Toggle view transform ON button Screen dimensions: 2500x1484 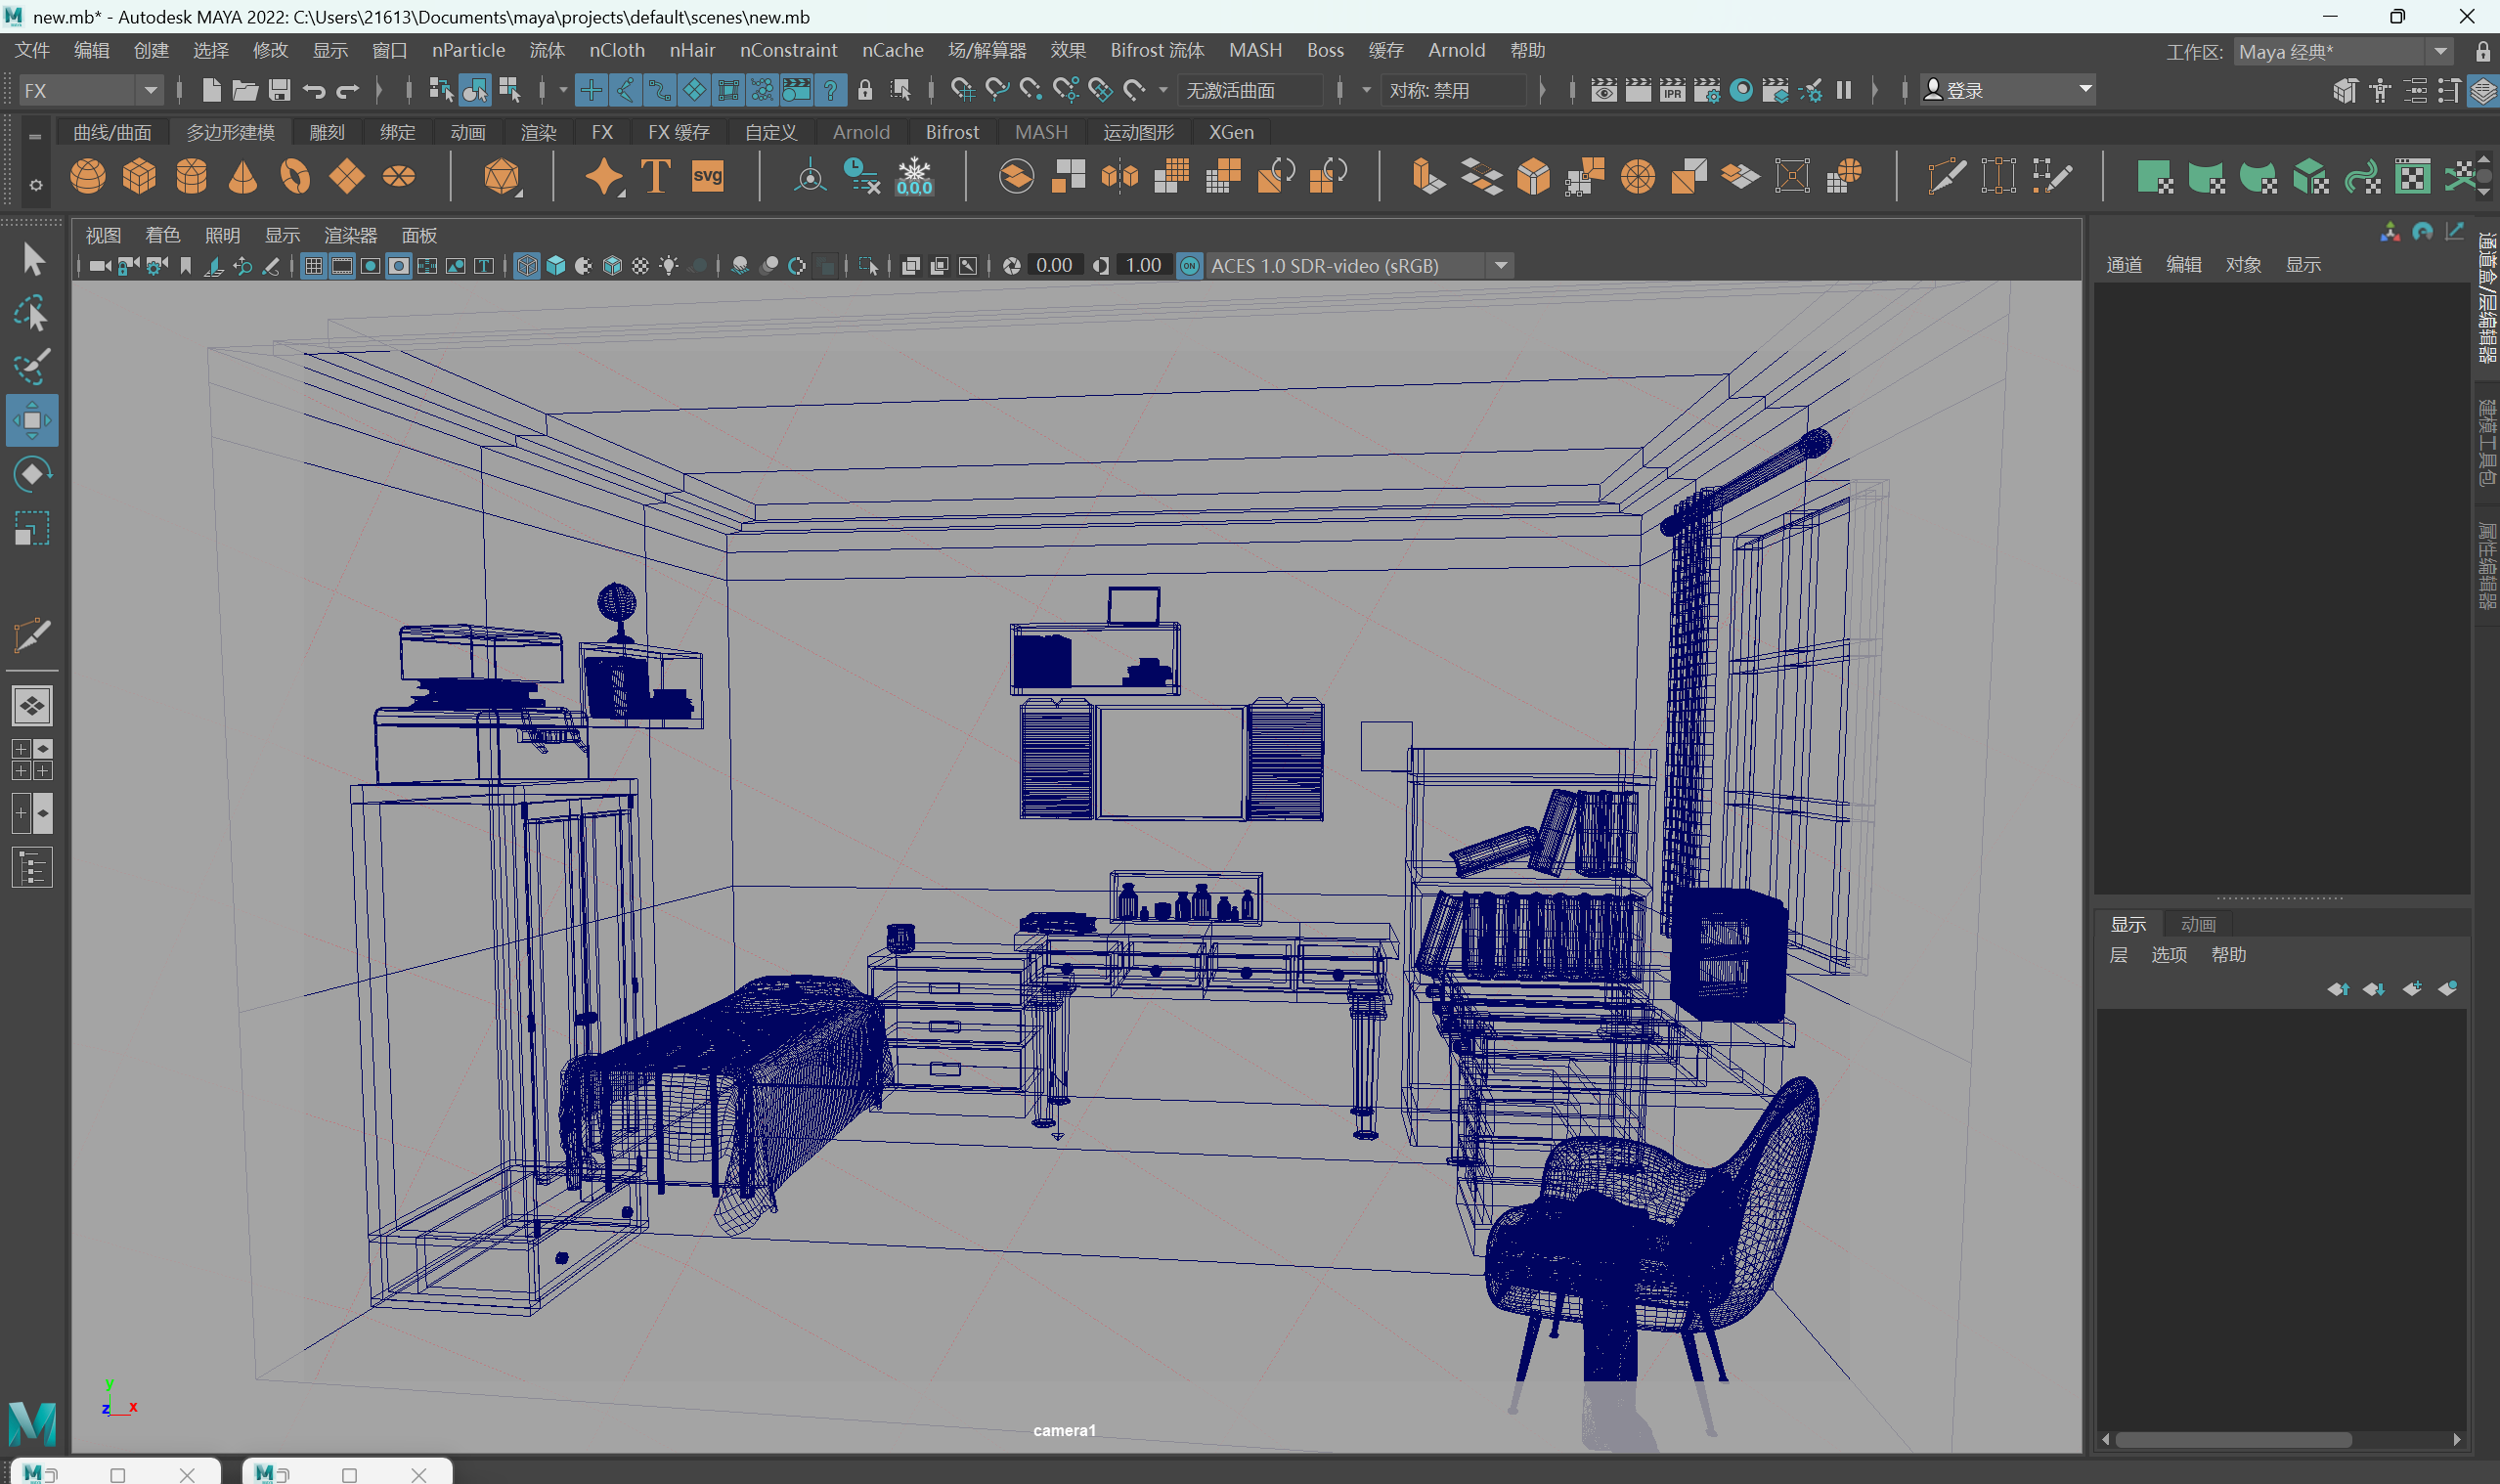tap(1189, 266)
